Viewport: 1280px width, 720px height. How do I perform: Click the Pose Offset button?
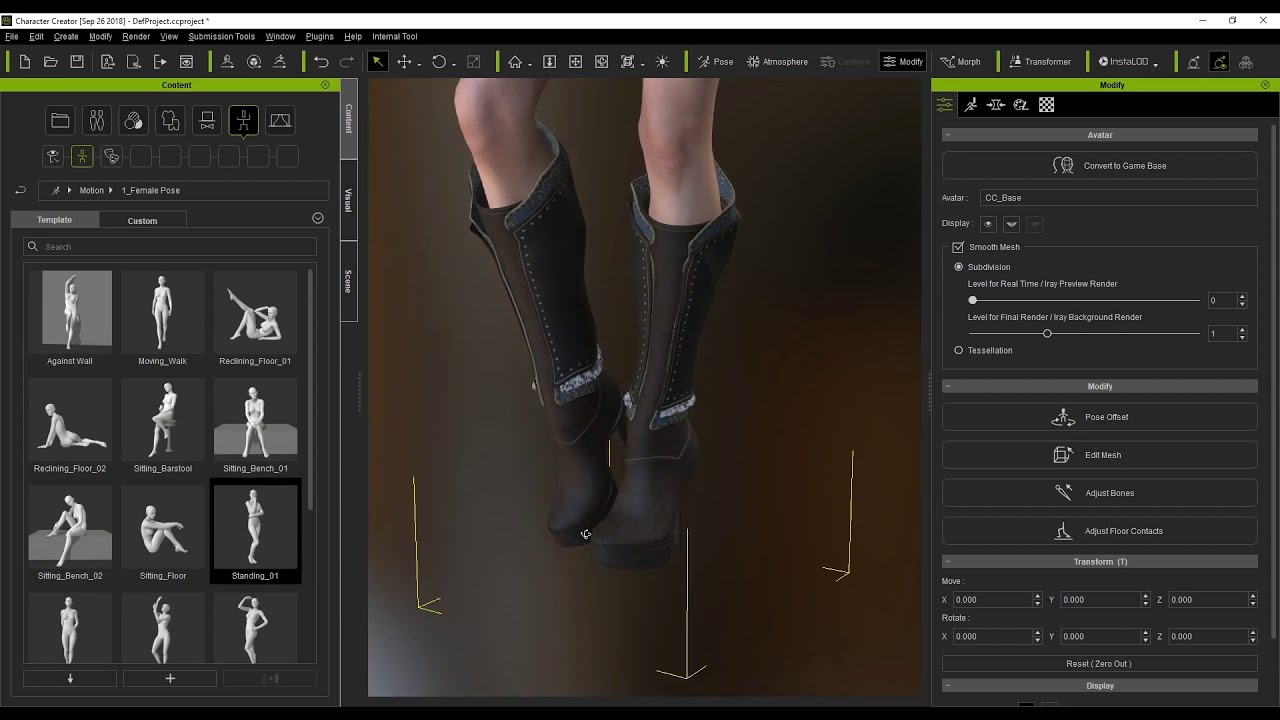pos(1100,417)
